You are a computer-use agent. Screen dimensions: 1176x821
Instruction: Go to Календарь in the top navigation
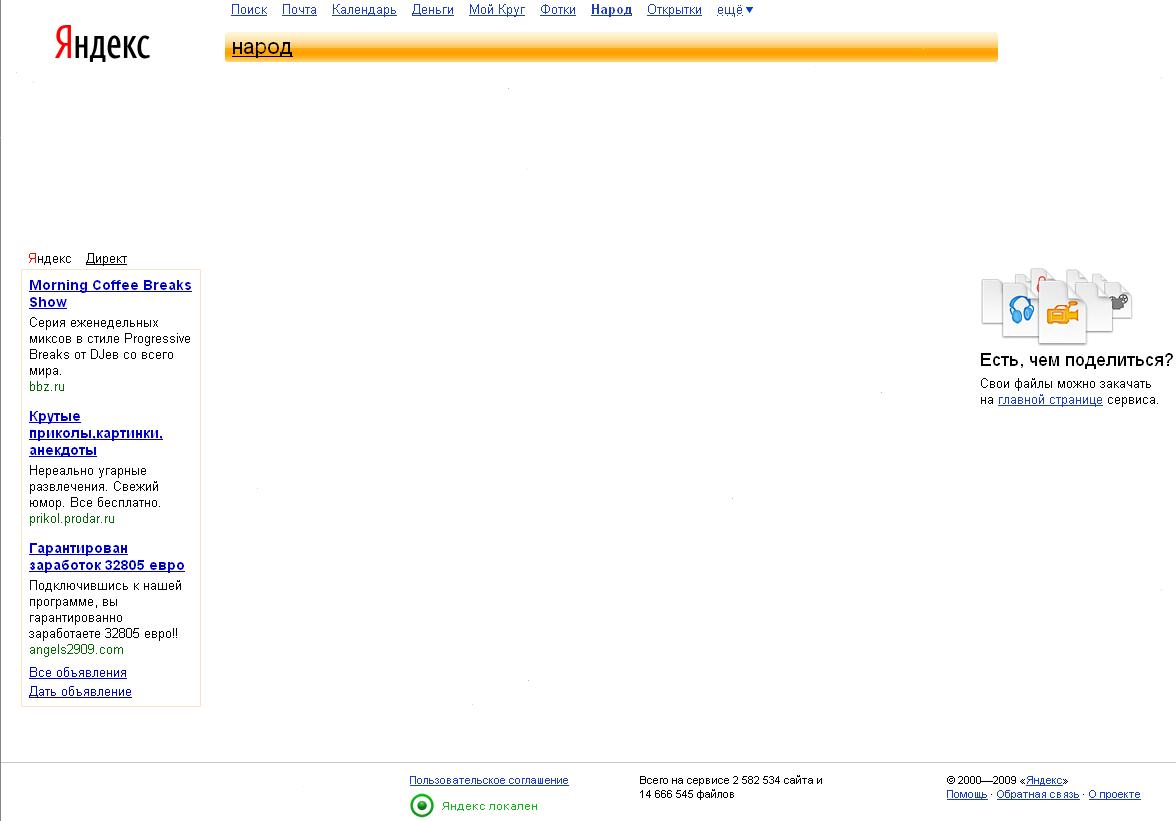(x=364, y=10)
